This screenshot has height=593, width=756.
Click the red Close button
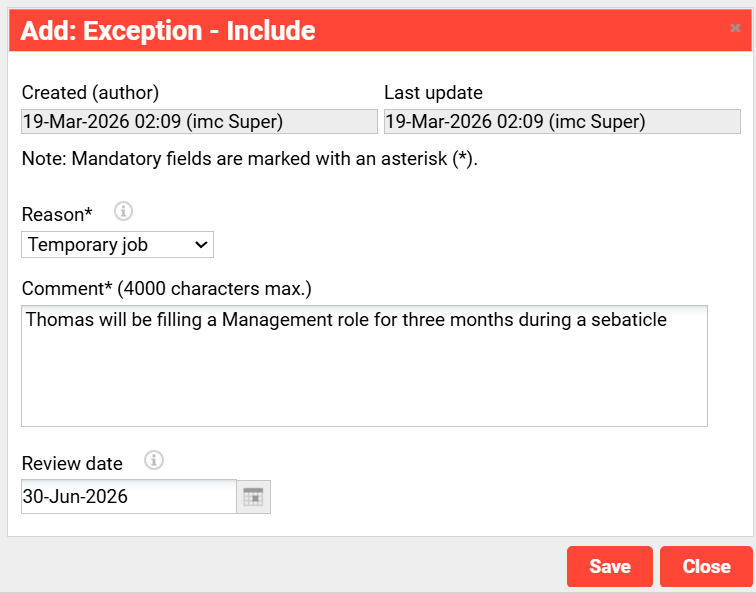706,566
